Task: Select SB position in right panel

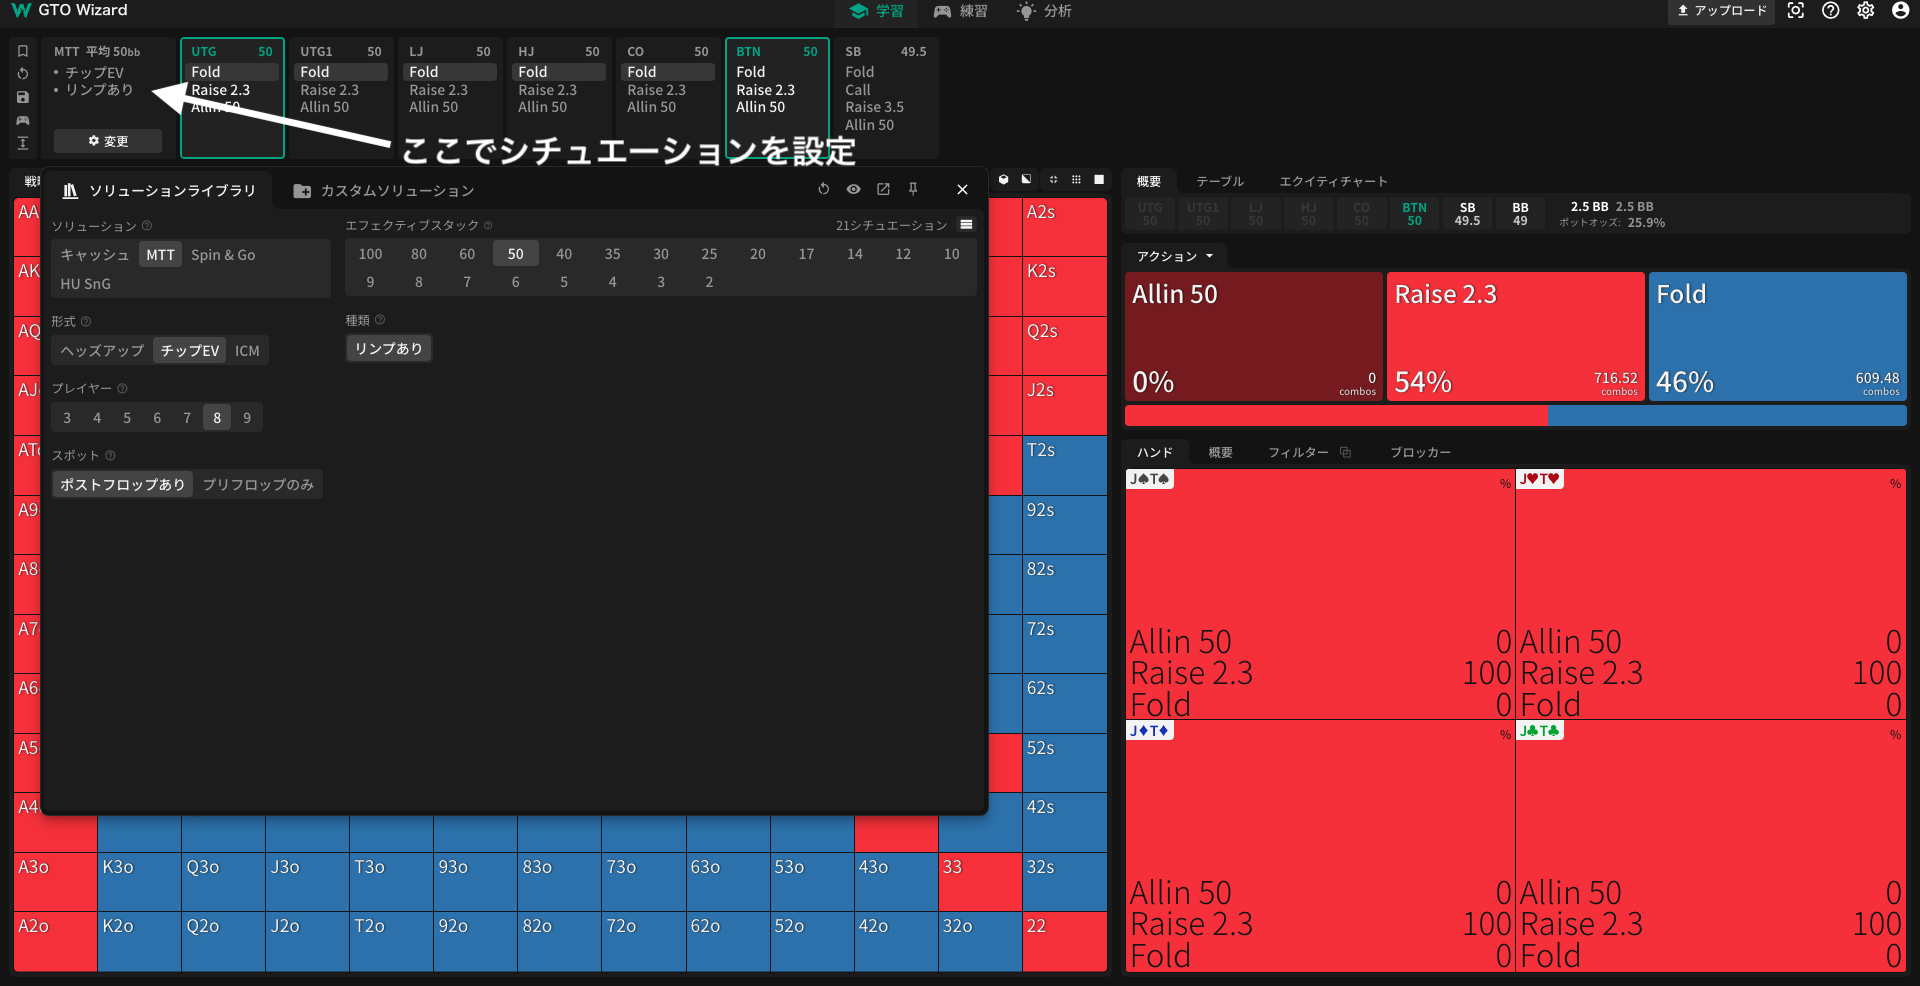Action: point(1467,214)
